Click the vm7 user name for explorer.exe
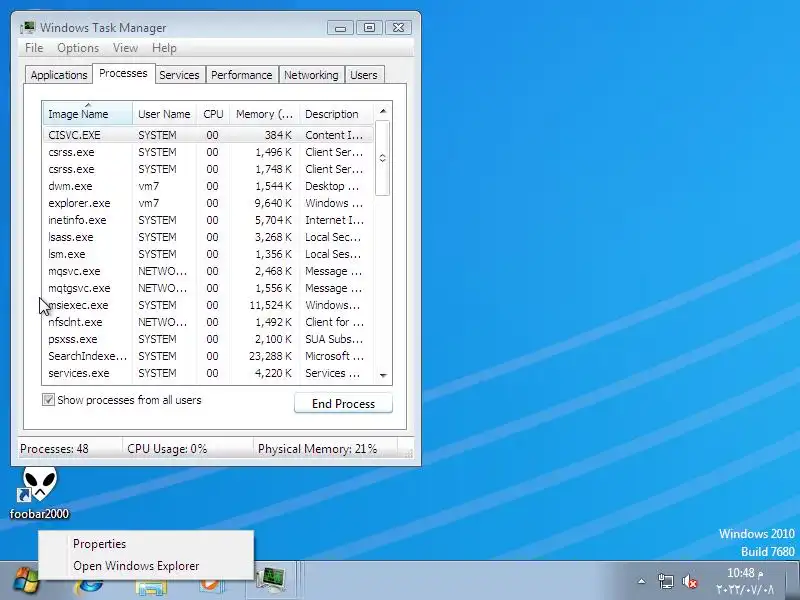Image resolution: width=800 pixels, height=600 pixels. click(148, 203)
